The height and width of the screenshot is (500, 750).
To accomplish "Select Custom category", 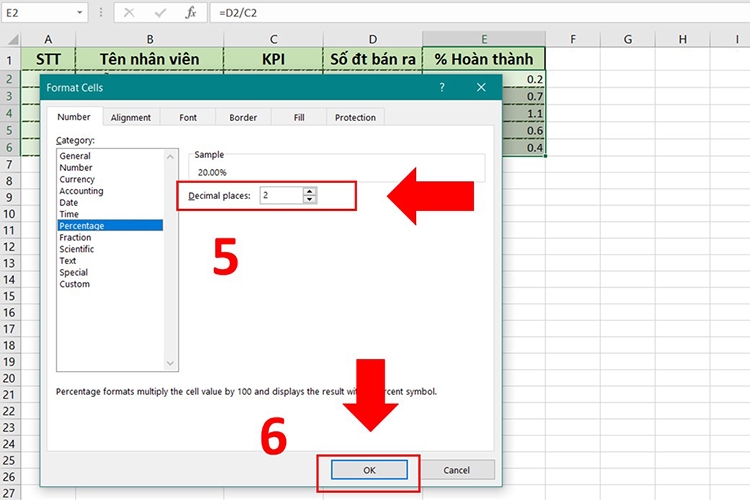I will [110, 284].
